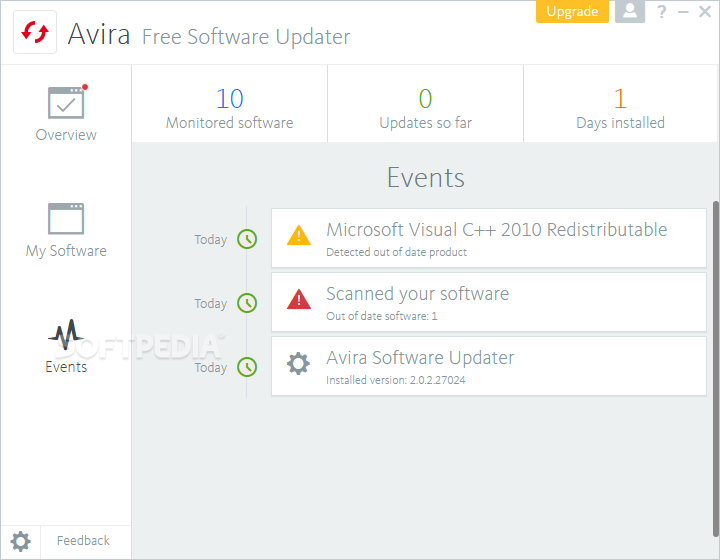Click the Events list vertical scrollbar
This screenshot has height=560, width=720.
tap(715, 368)
